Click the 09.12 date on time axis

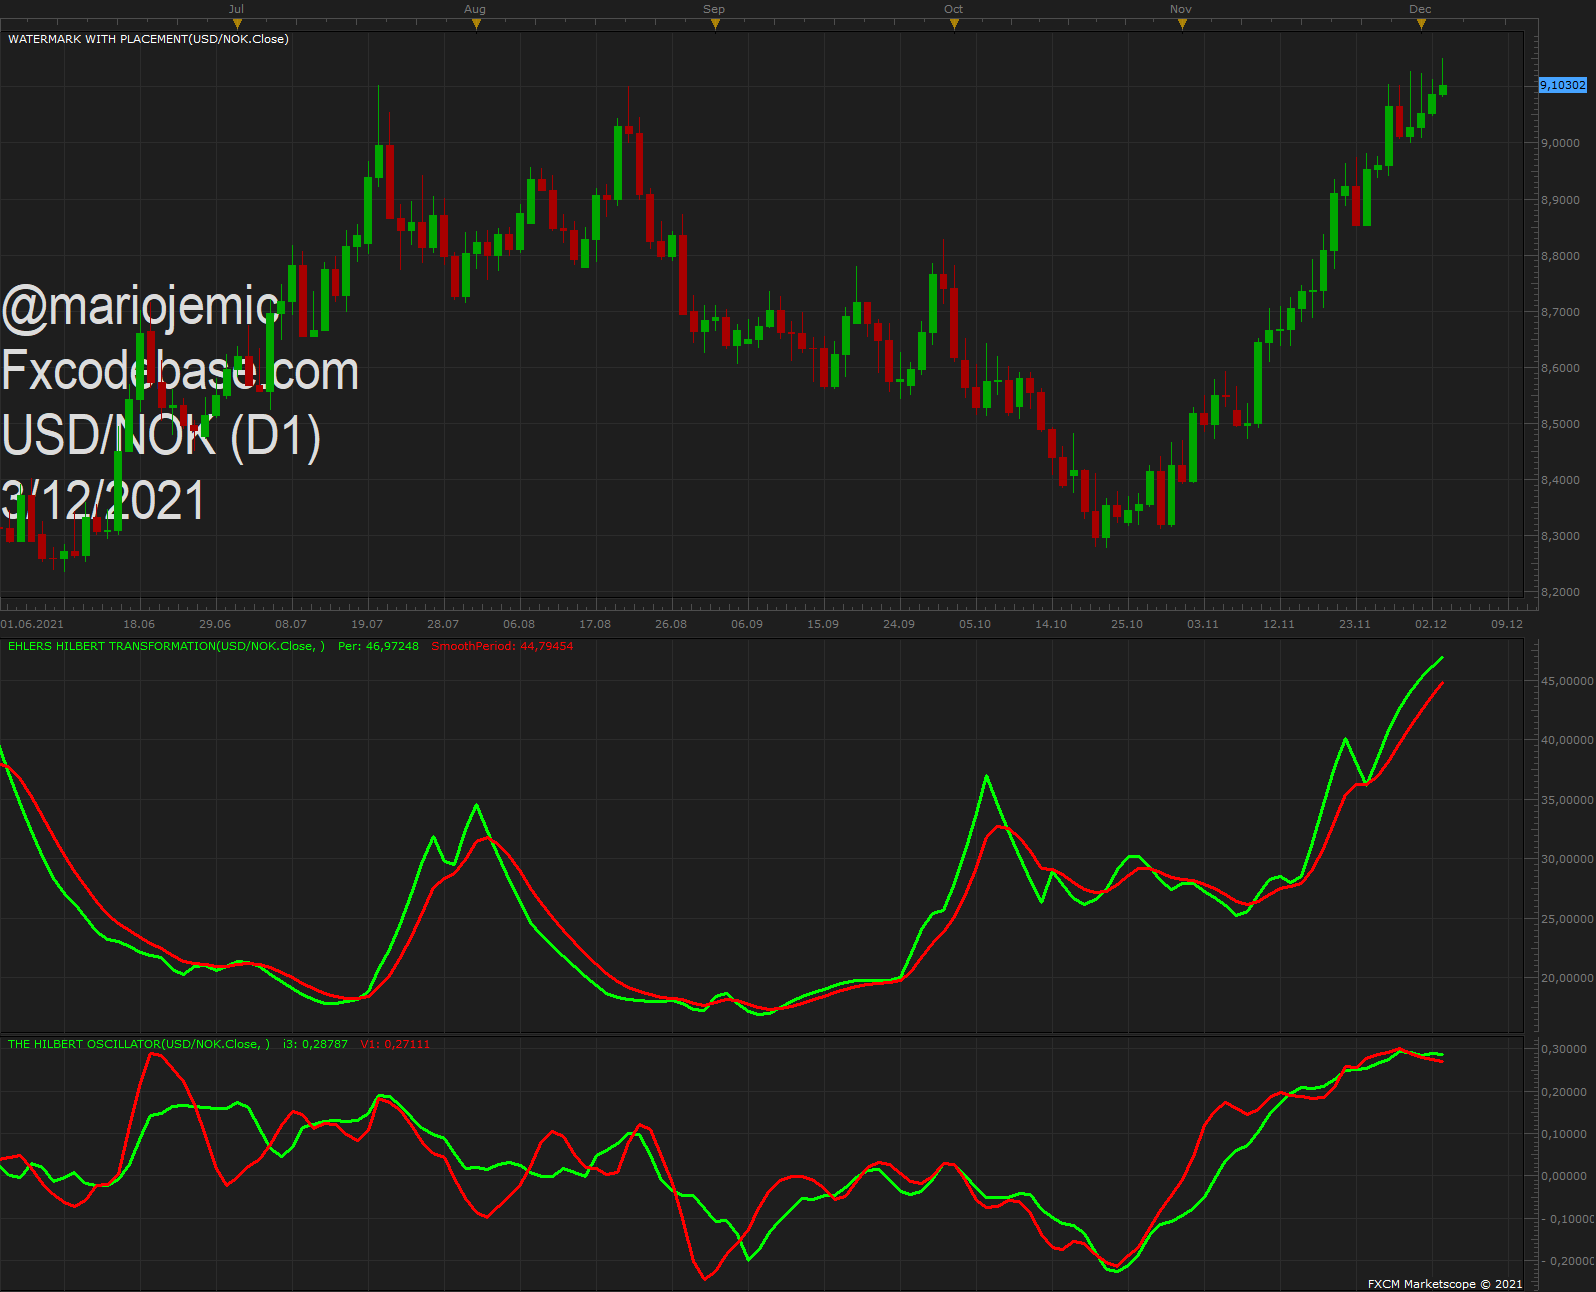pos(1507,624)
